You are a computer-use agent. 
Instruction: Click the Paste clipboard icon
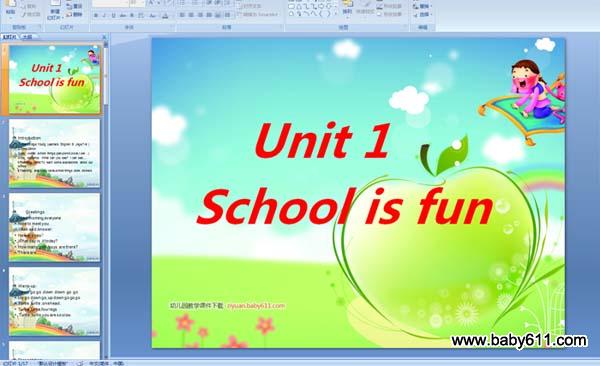coord(11,4)
